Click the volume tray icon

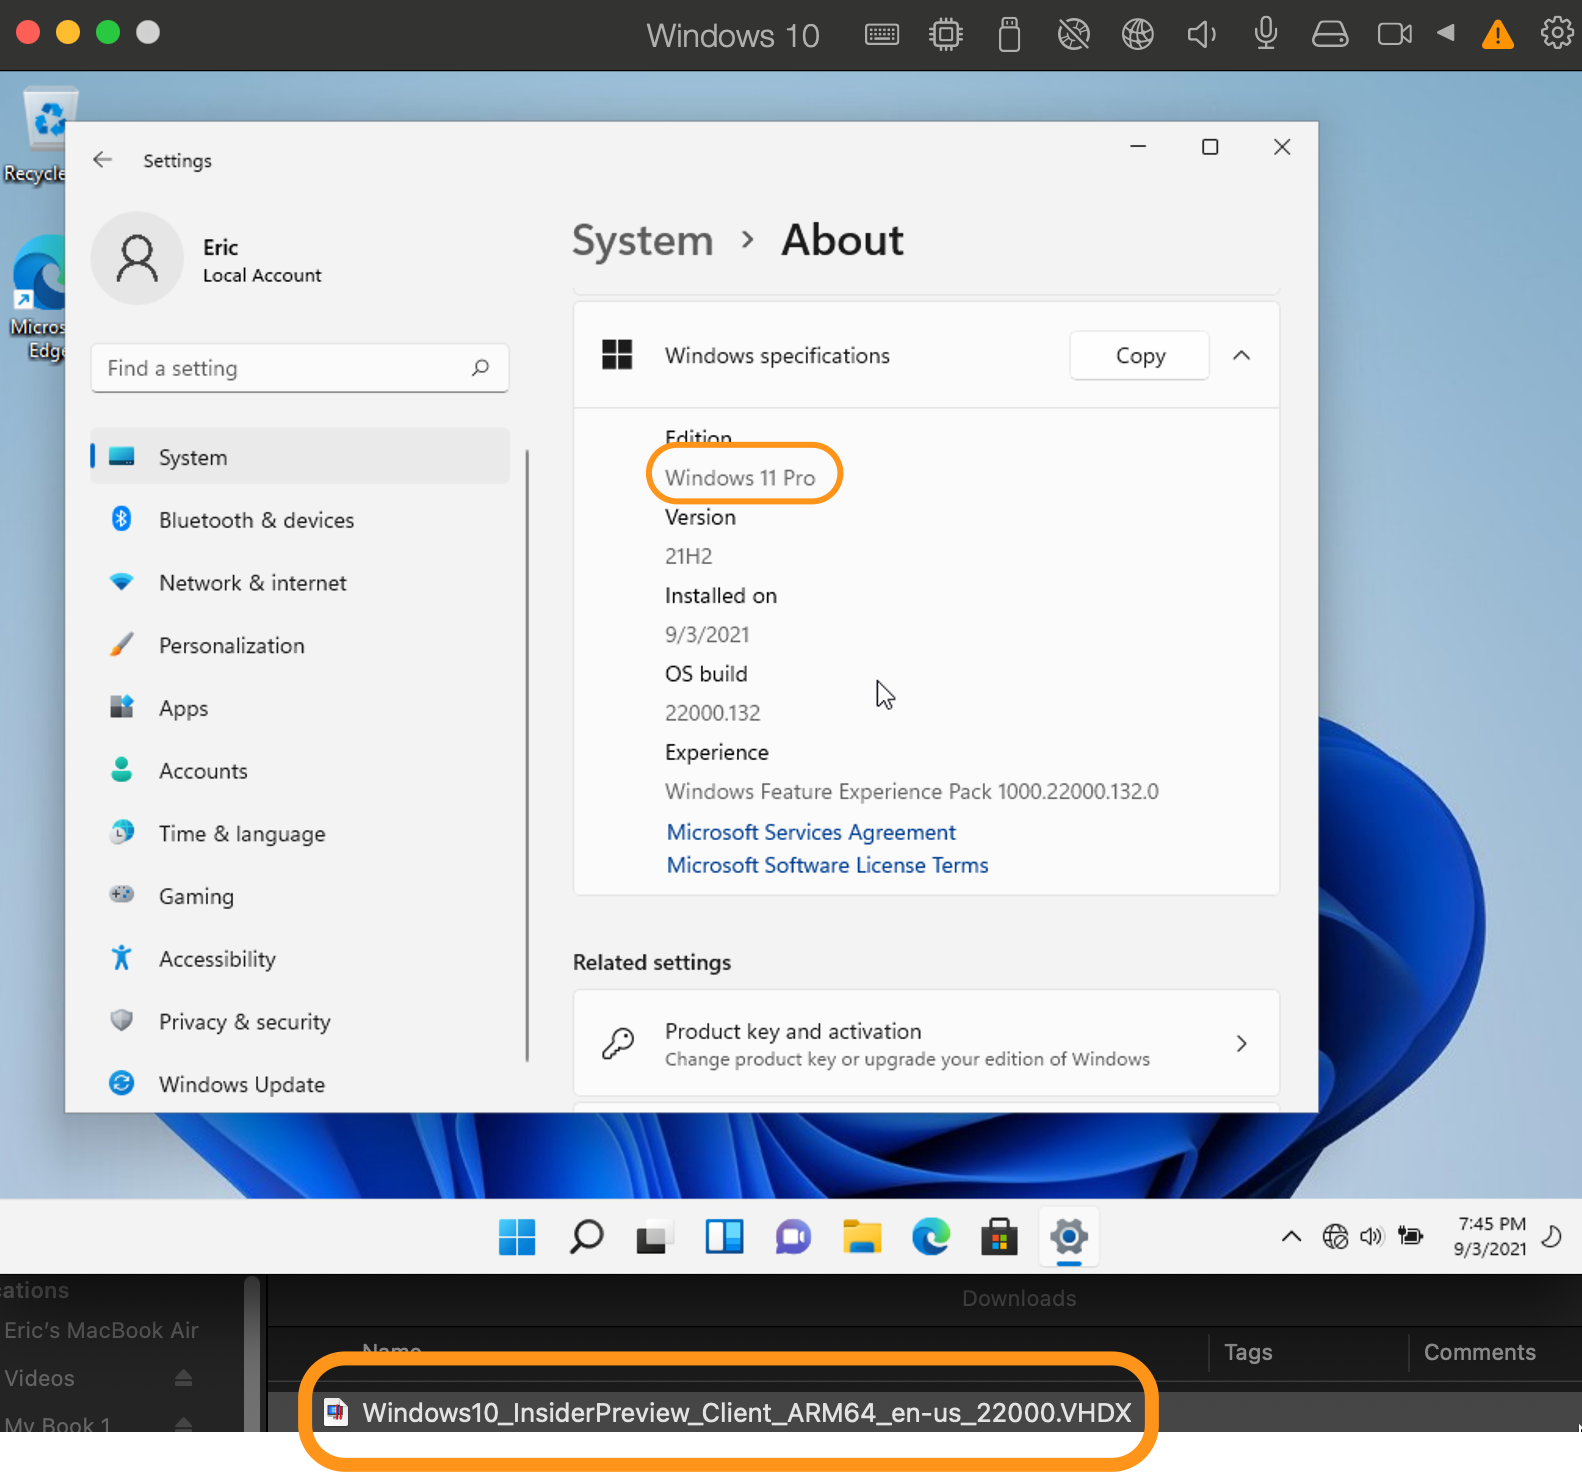(1371, 1237)
